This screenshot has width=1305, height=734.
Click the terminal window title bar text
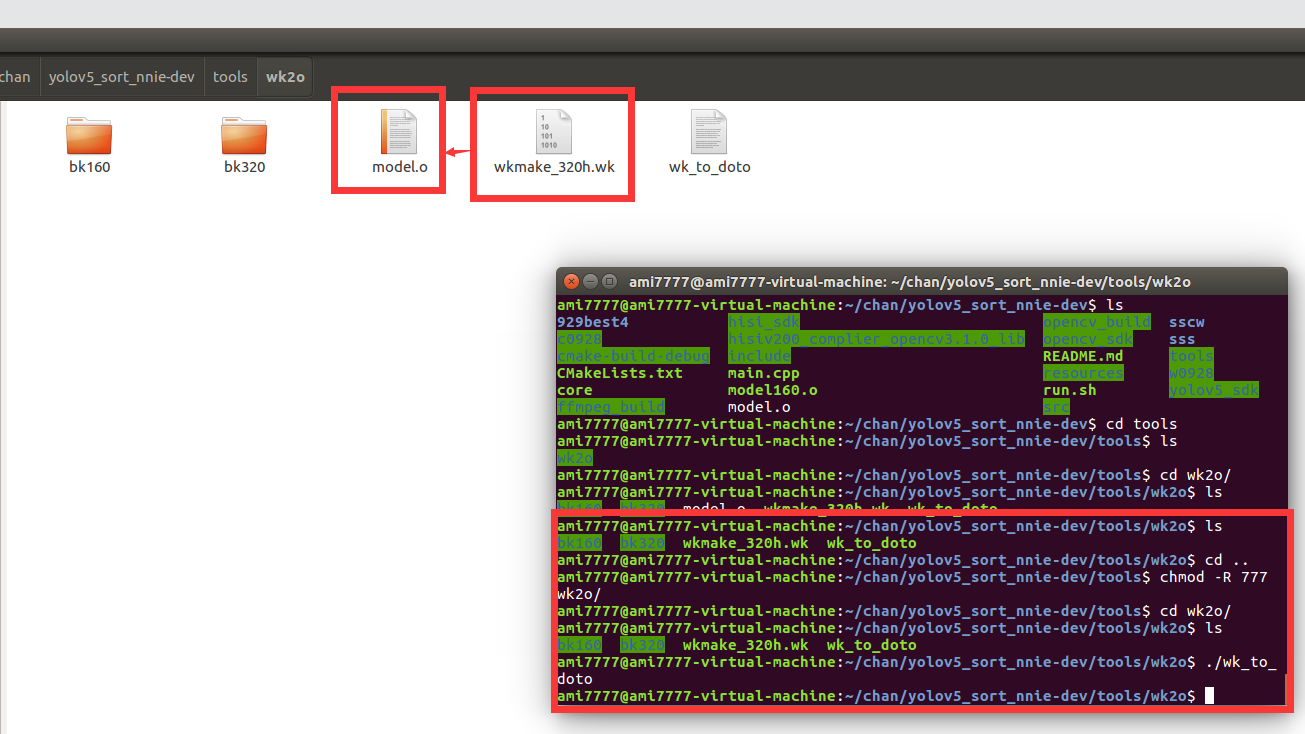(909, 282)
